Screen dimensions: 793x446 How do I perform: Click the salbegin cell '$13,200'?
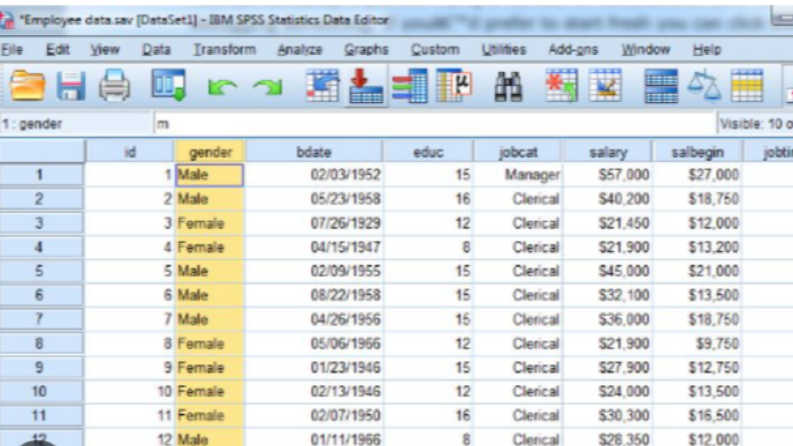coord(697,247)
